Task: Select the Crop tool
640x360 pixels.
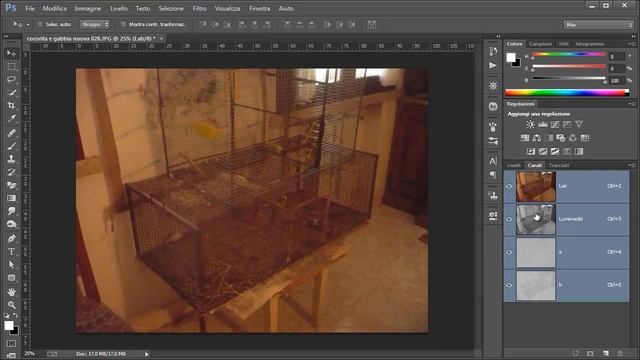Action: 11,105
